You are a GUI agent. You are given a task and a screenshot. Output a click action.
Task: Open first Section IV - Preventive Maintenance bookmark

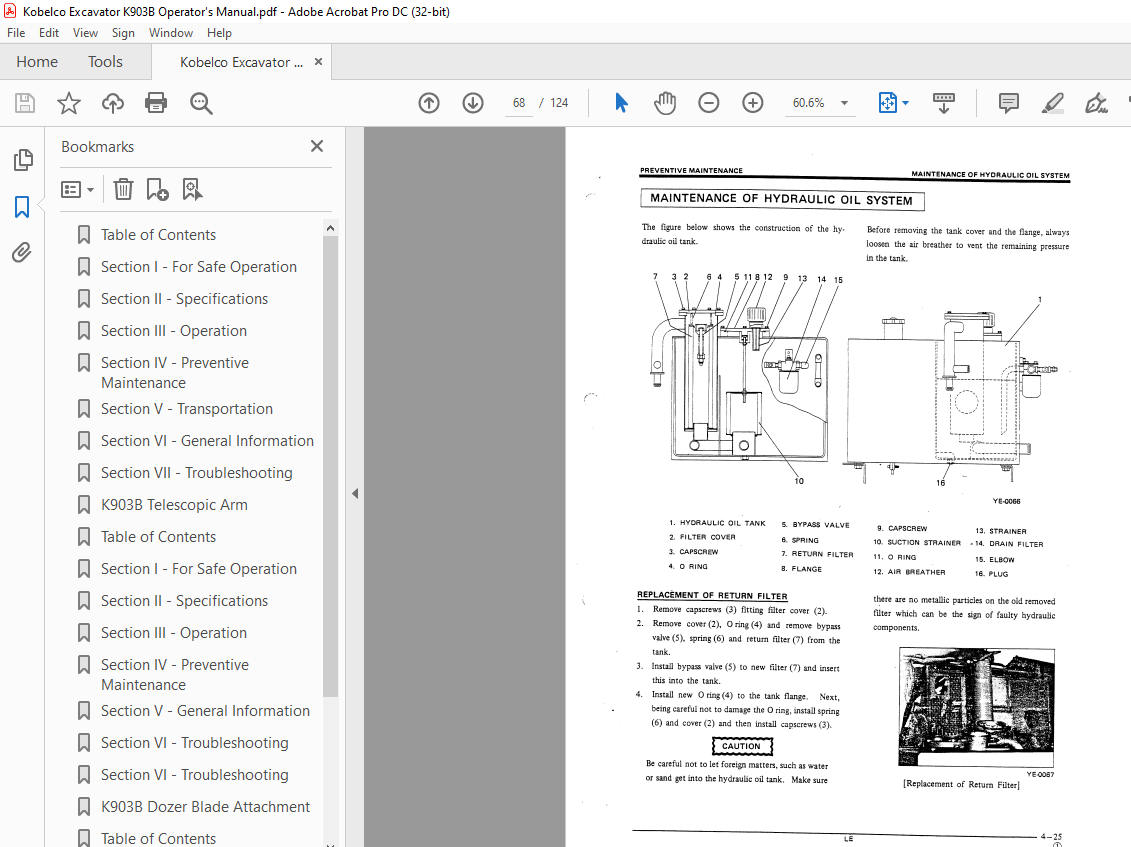[175, 372]
